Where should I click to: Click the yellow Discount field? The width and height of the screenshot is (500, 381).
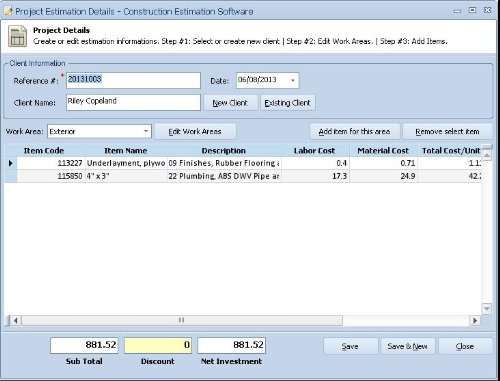158,345
